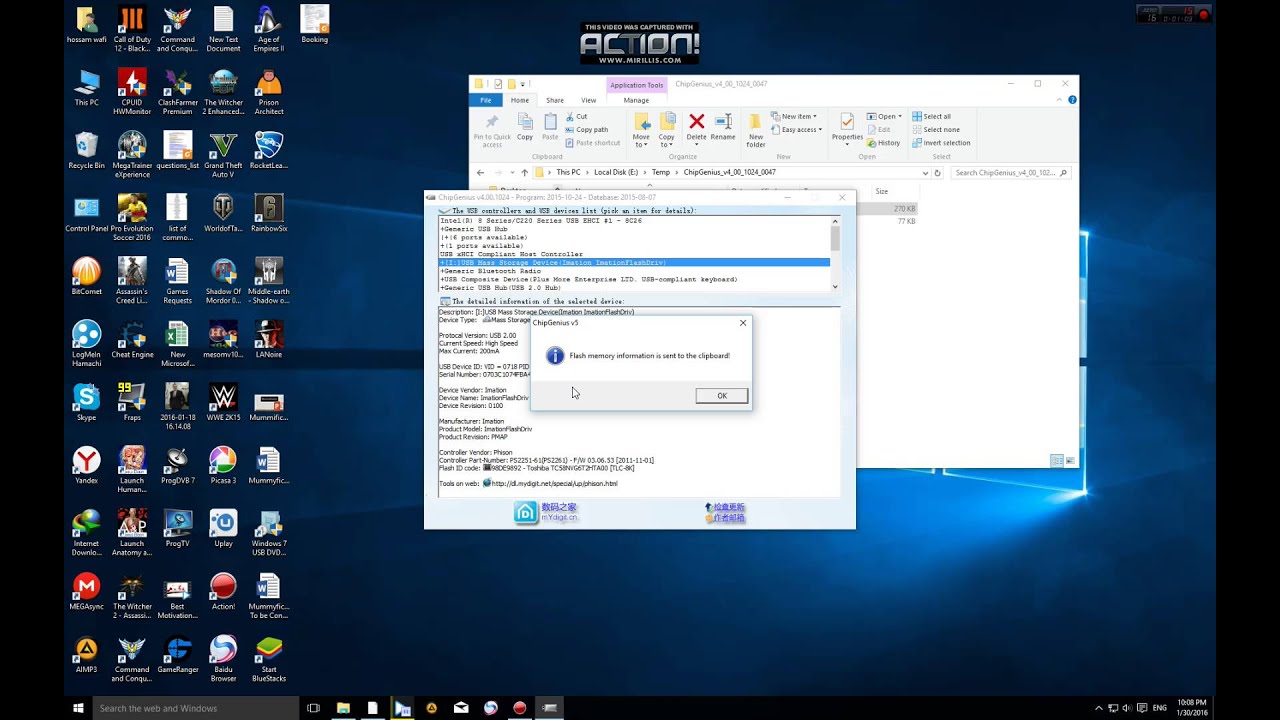Click Invert selection in ribbon
Screen dimensions: 1280x720
[945, 143]
